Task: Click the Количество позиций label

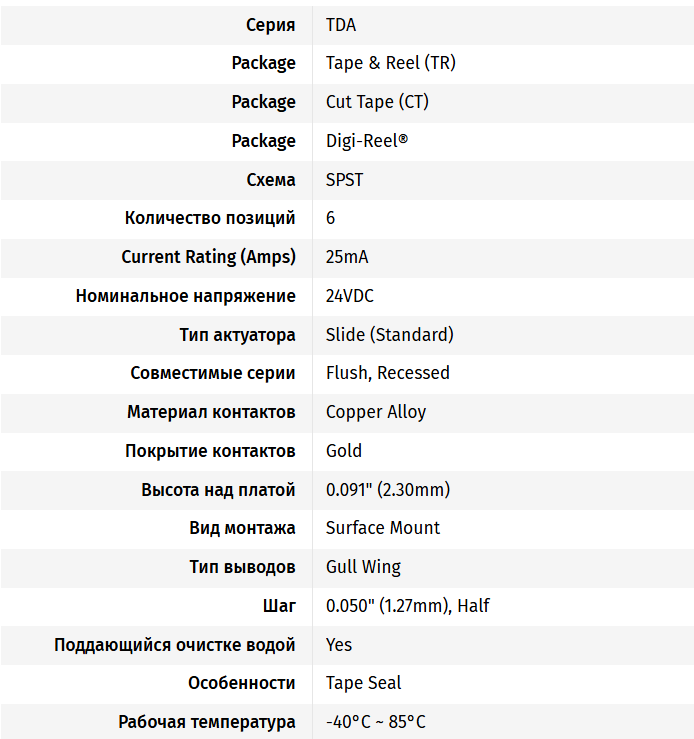Action: coord(210,218)
